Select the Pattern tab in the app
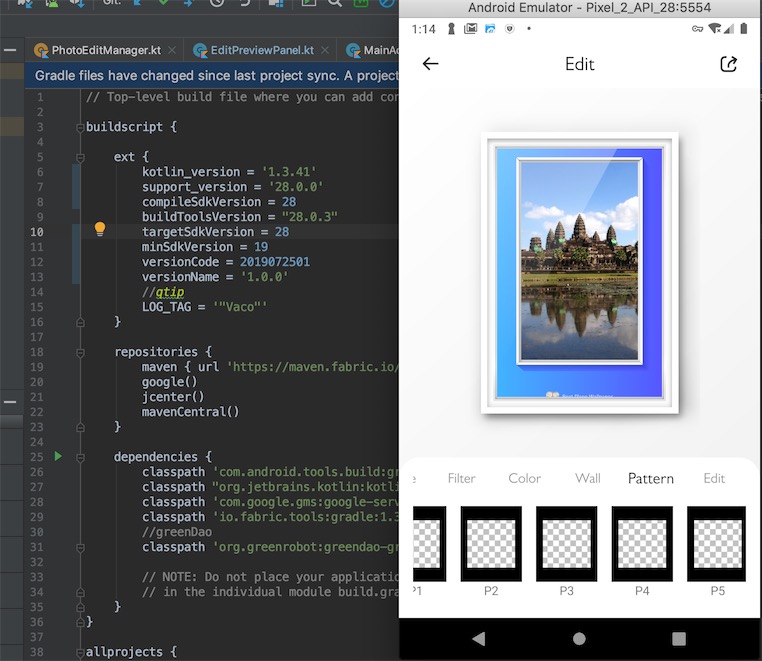 (651, 479)
